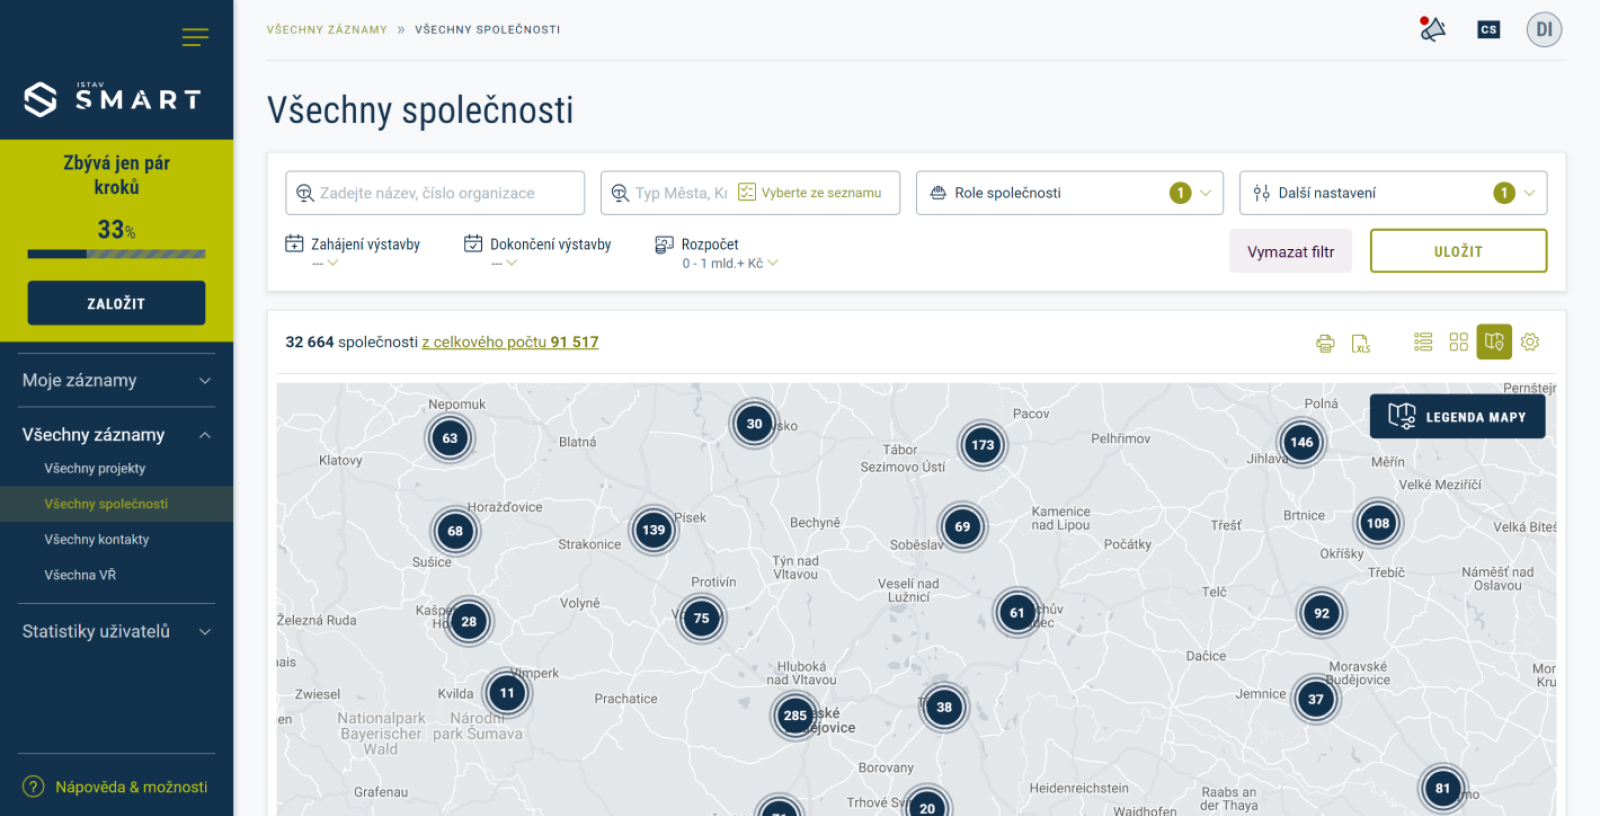This screenshot has width=1600, height=816.
Task: Switch to list view layout
Action: click(x=1423, y=342)
